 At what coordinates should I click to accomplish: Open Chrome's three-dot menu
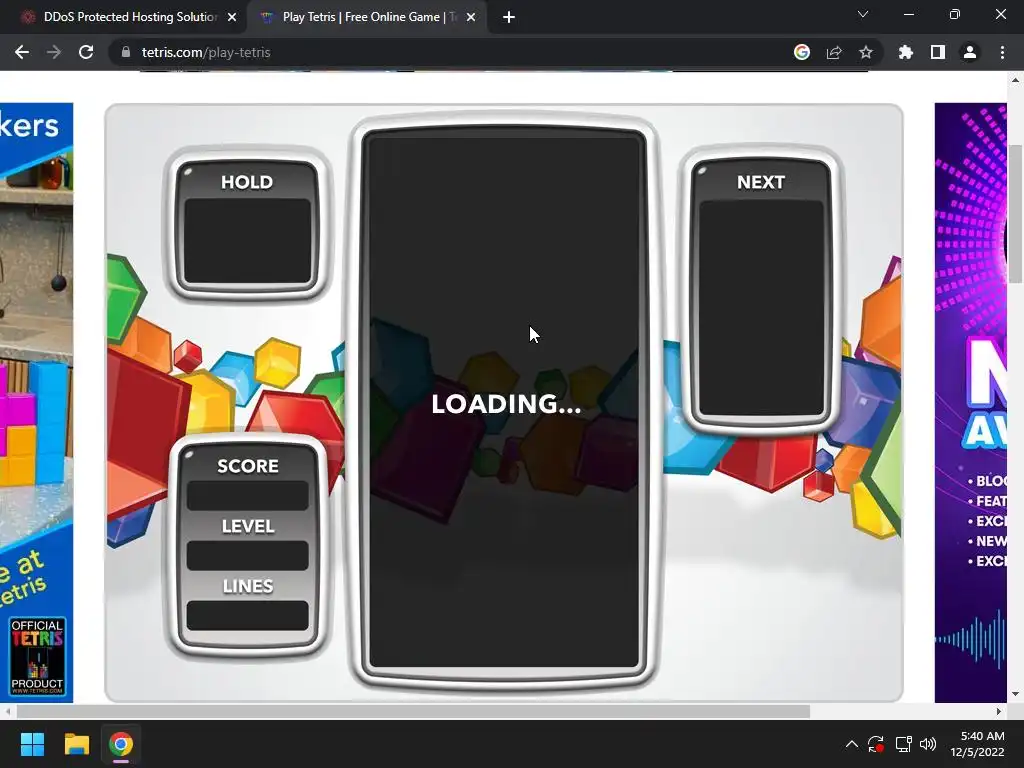click(x=1002, y=52)
